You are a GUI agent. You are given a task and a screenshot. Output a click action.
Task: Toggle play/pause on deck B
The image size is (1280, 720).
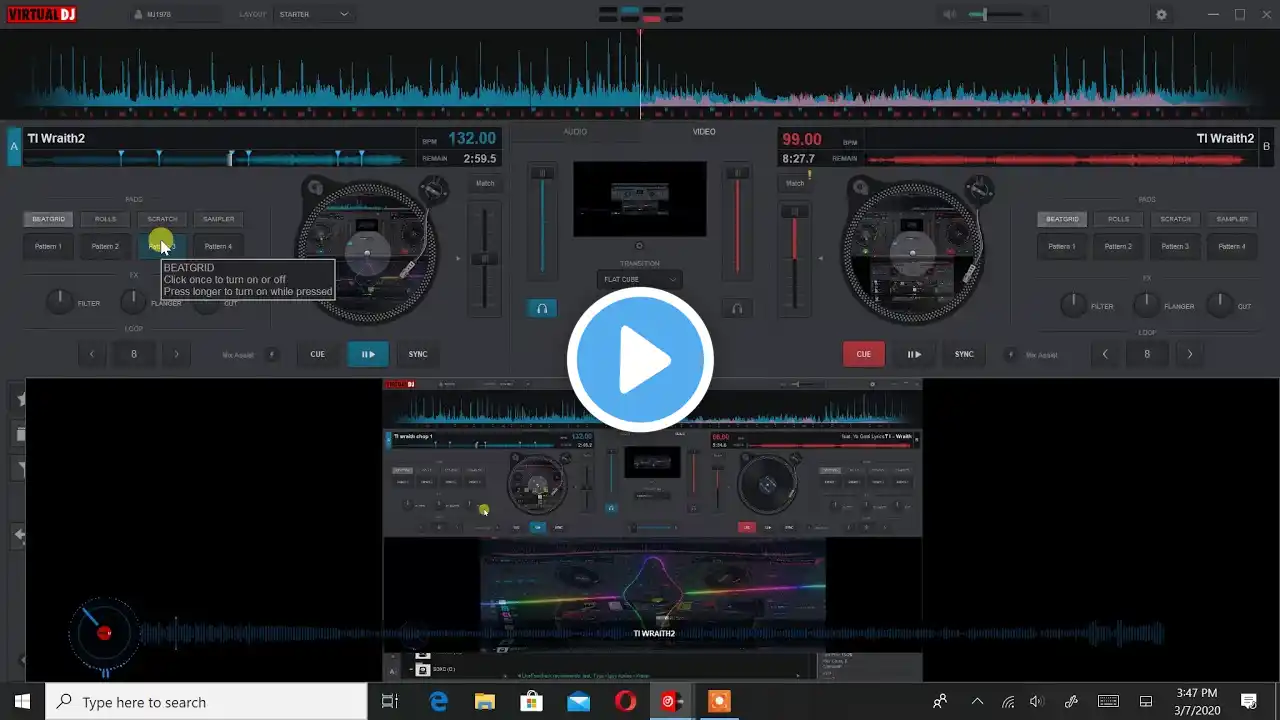(x=914, y=354)
